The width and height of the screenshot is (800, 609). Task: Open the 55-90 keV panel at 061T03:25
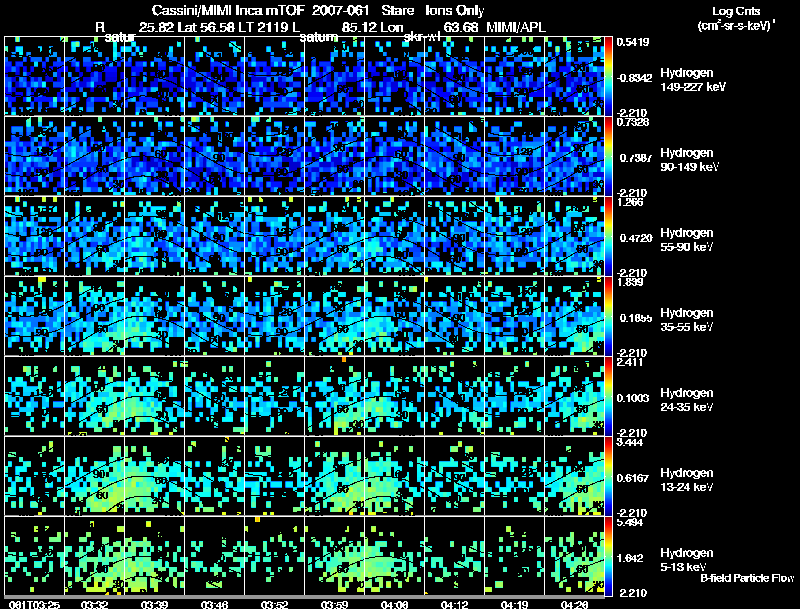[34, 236]
